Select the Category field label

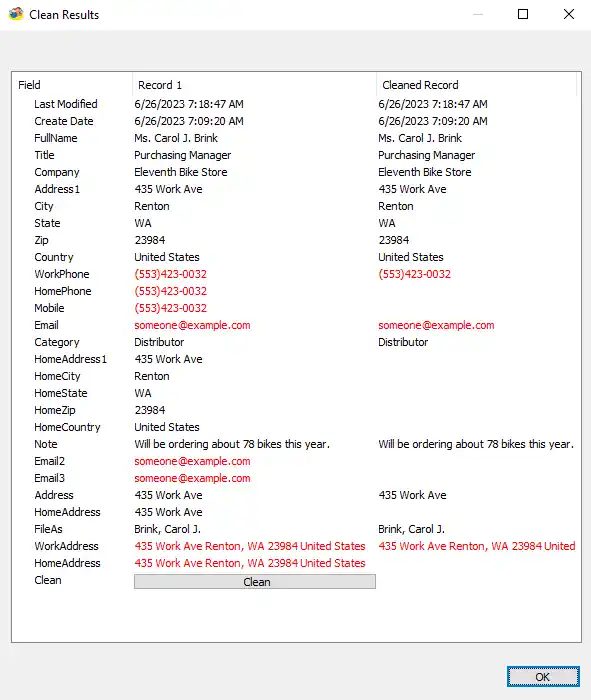pos(57,342)
